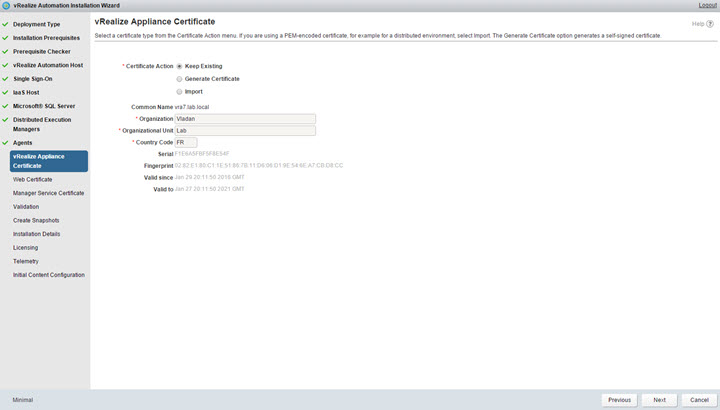Open the vRealize Automation Host step

tap(48, 65)
